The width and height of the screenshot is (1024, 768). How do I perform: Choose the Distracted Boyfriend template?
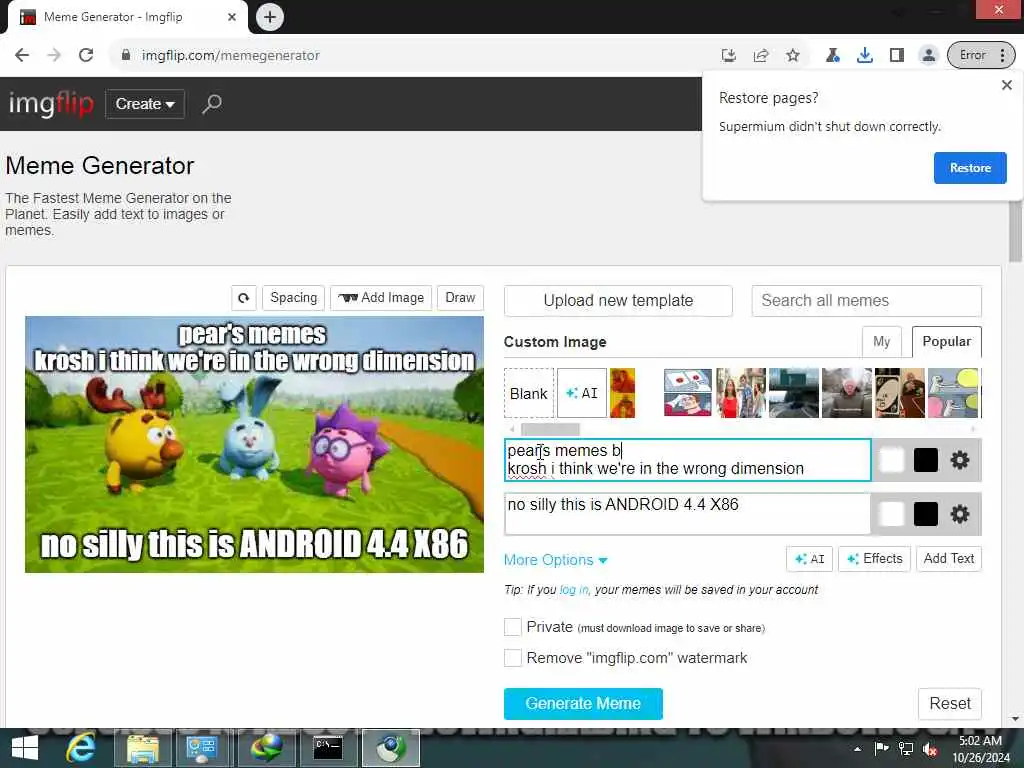click(x=741, y=393)
